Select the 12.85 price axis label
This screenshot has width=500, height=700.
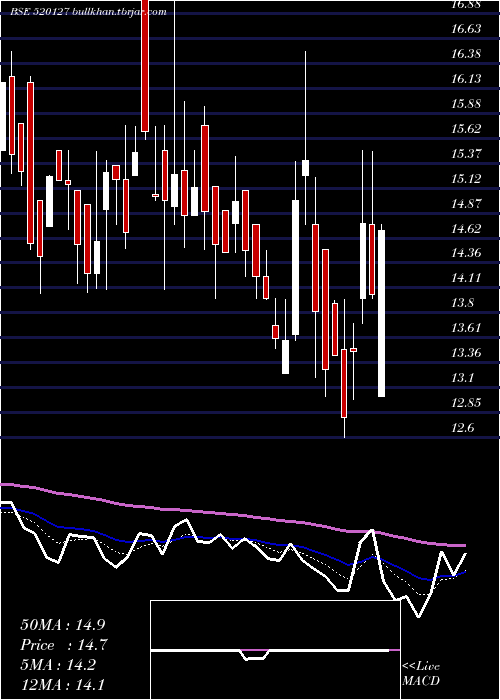[x=466, y=403]
